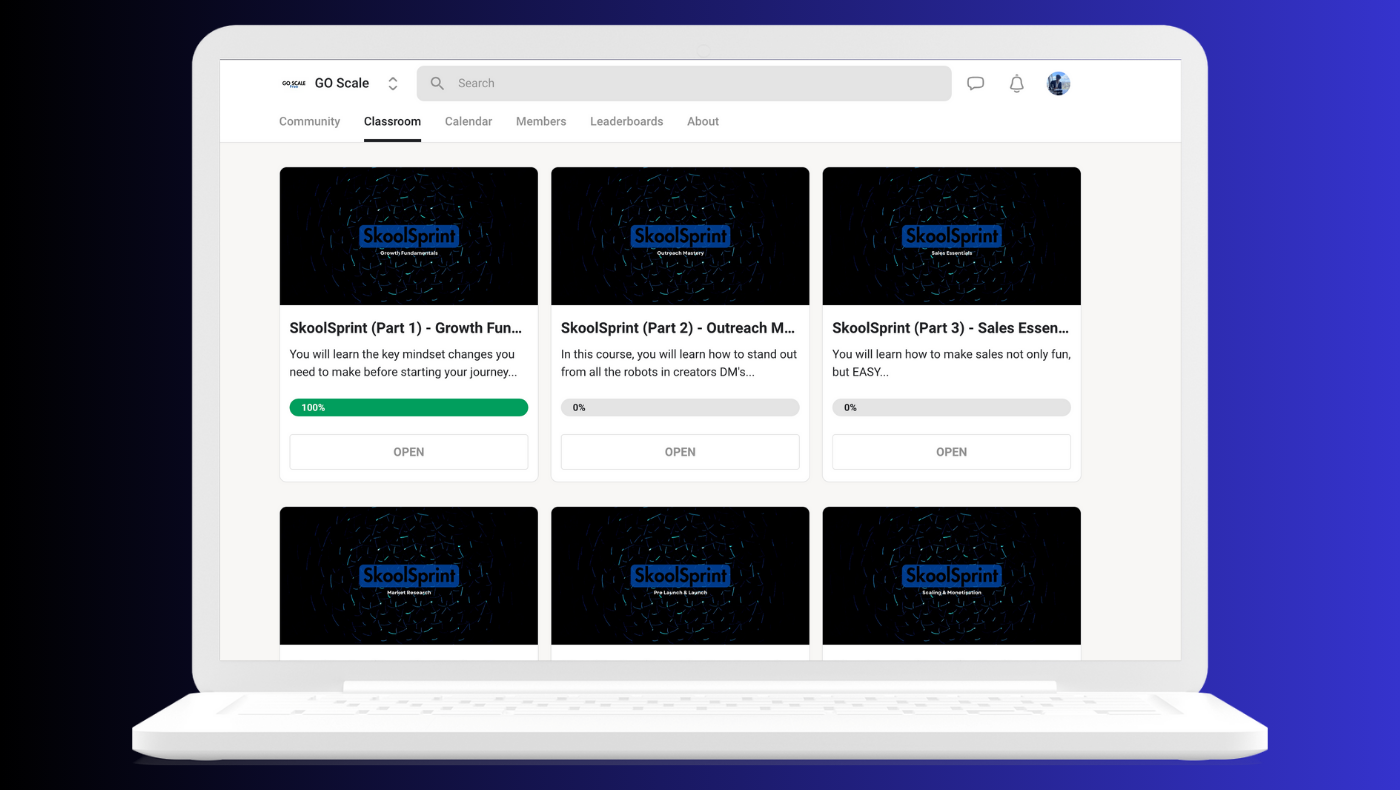Screen dimensions: 1400x790
Task: Click the search magnifier icon
Action: (437, 84)
